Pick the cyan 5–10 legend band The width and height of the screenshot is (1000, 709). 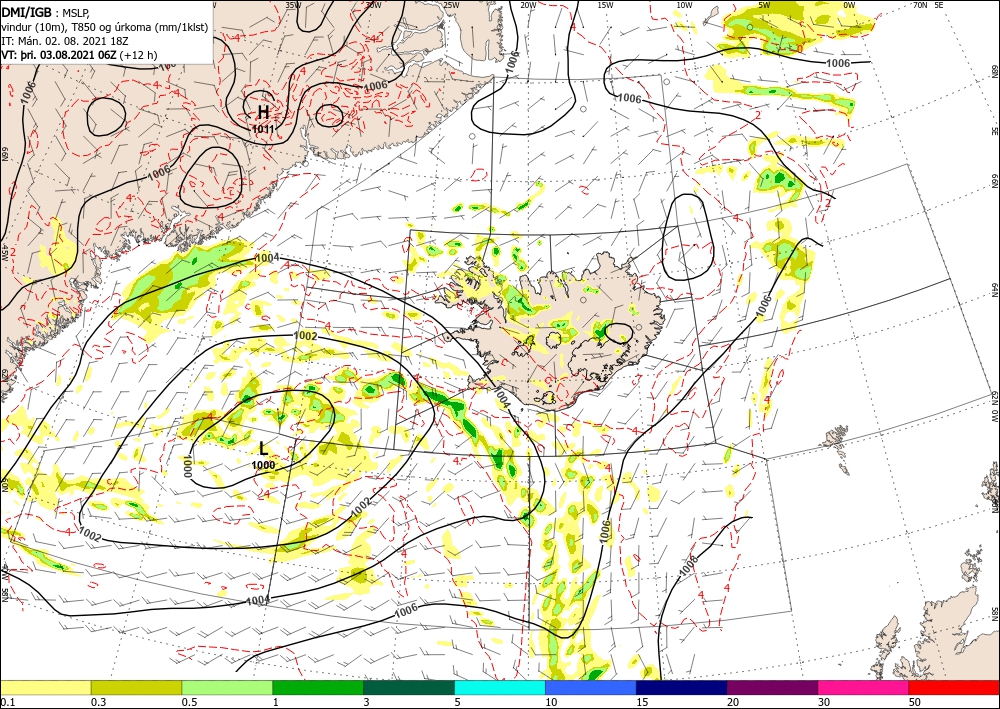pyautogui.click(x=500, y=687)
